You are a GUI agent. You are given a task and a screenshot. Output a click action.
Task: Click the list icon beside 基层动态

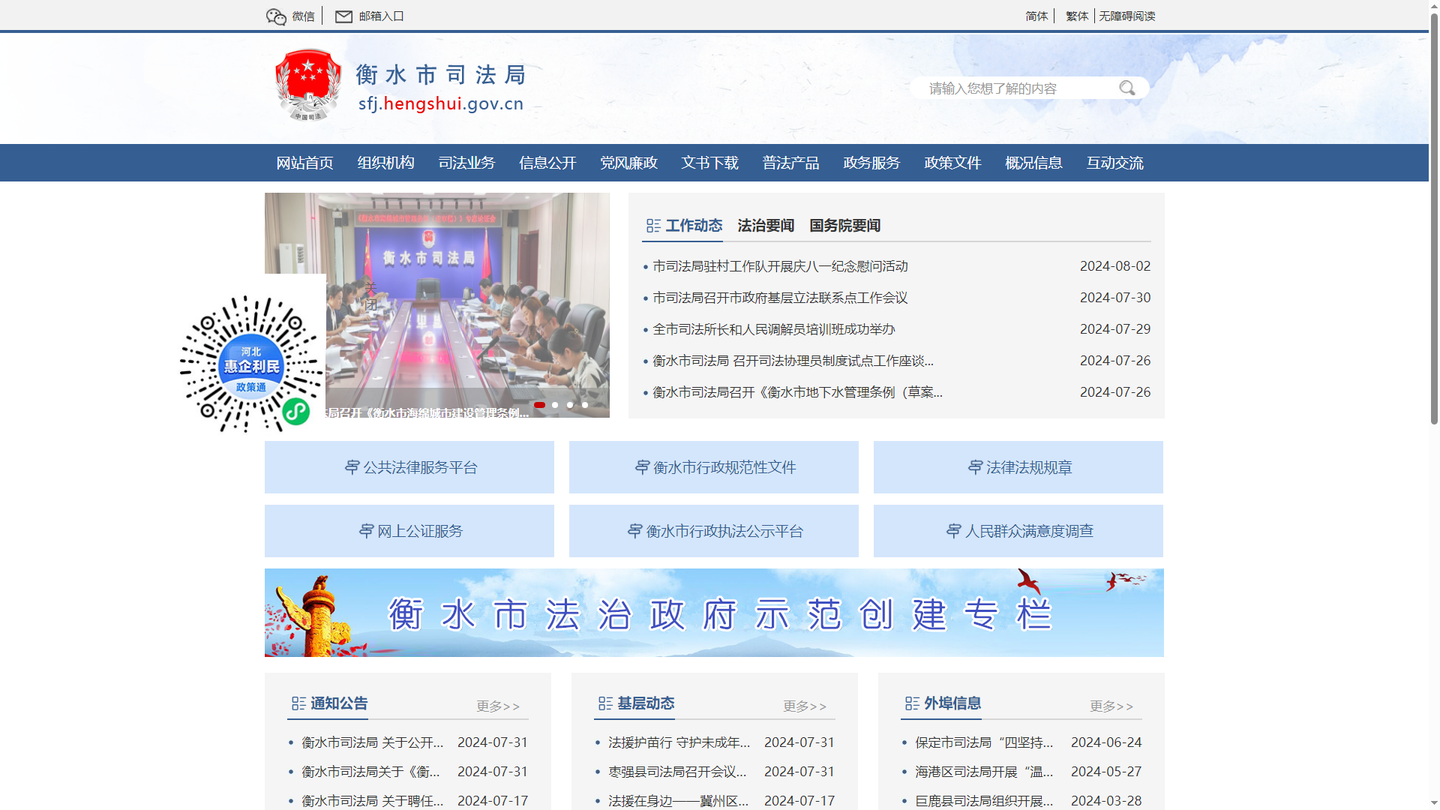click(x=605, y=704)
